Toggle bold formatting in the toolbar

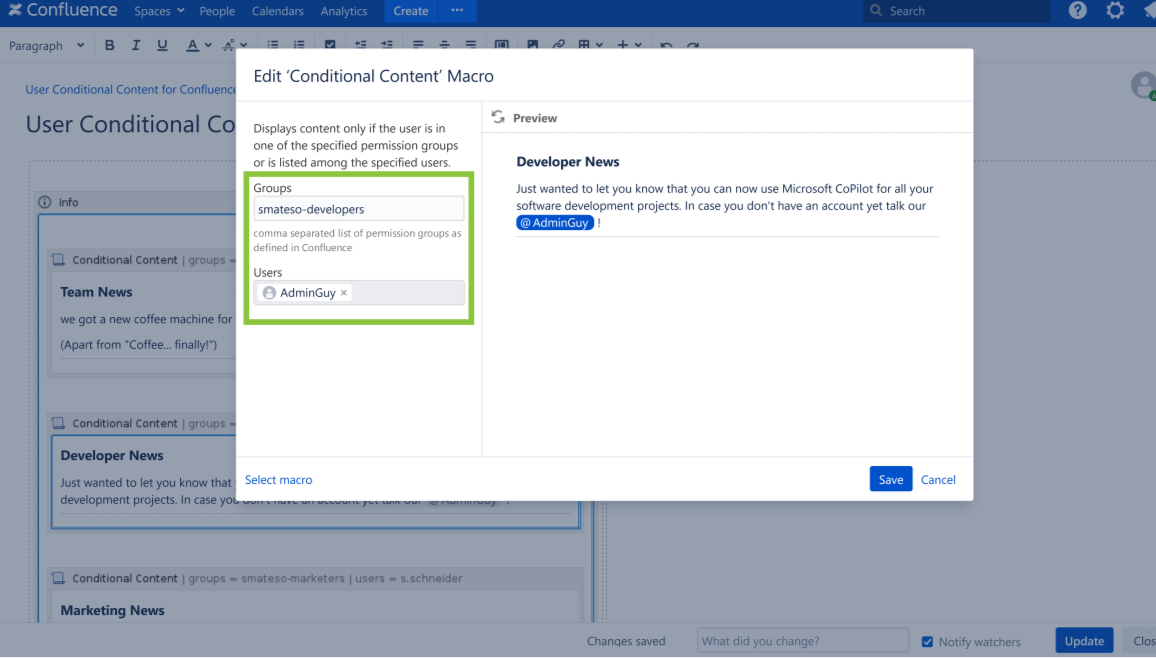click(109, 45)
